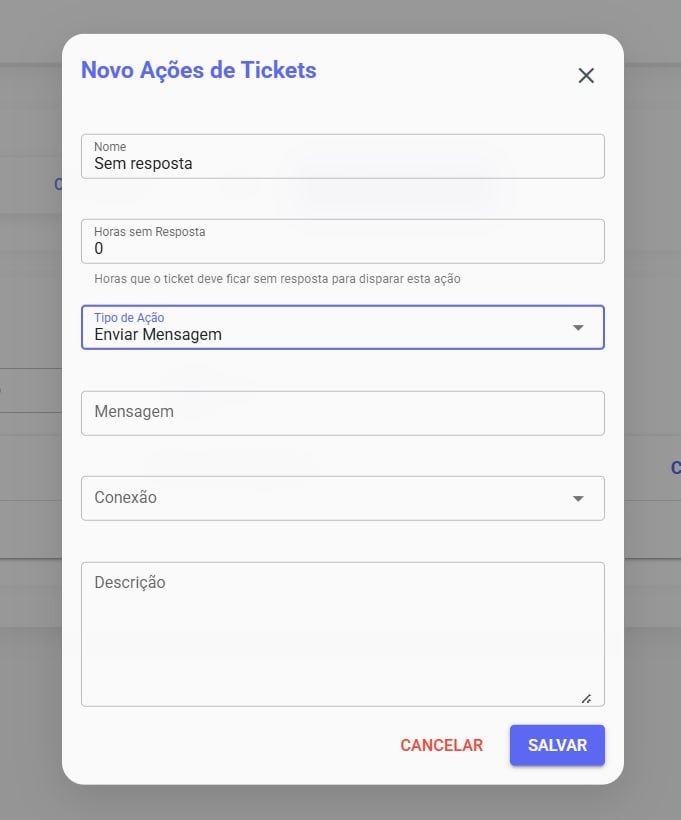Click the Conexão dropdown arrow icon
Image resolution: width=681 pixels, height=820 pixels.
click(x=577, y=498)
